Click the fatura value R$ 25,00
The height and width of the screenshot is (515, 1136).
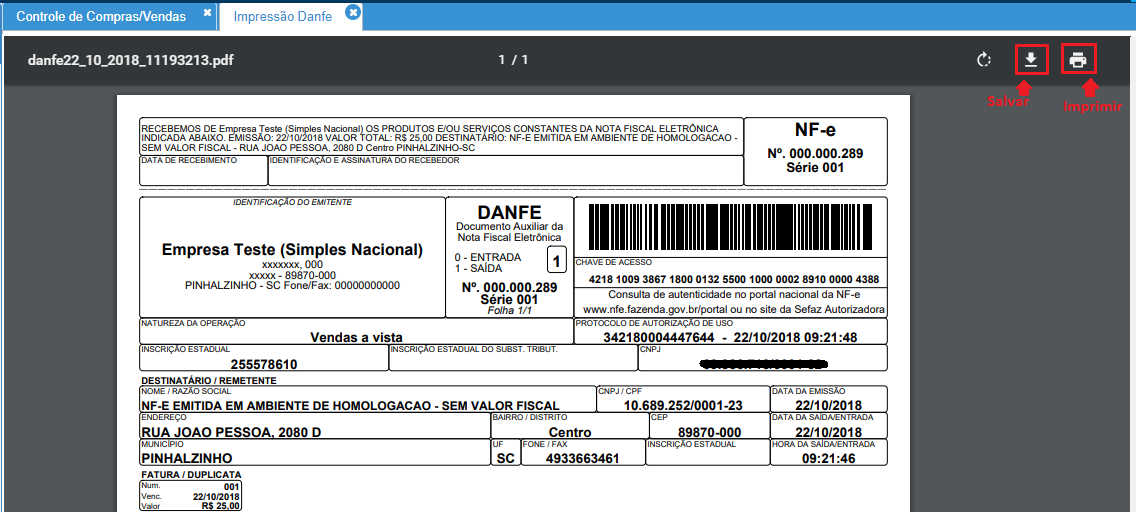pos(220,506)
